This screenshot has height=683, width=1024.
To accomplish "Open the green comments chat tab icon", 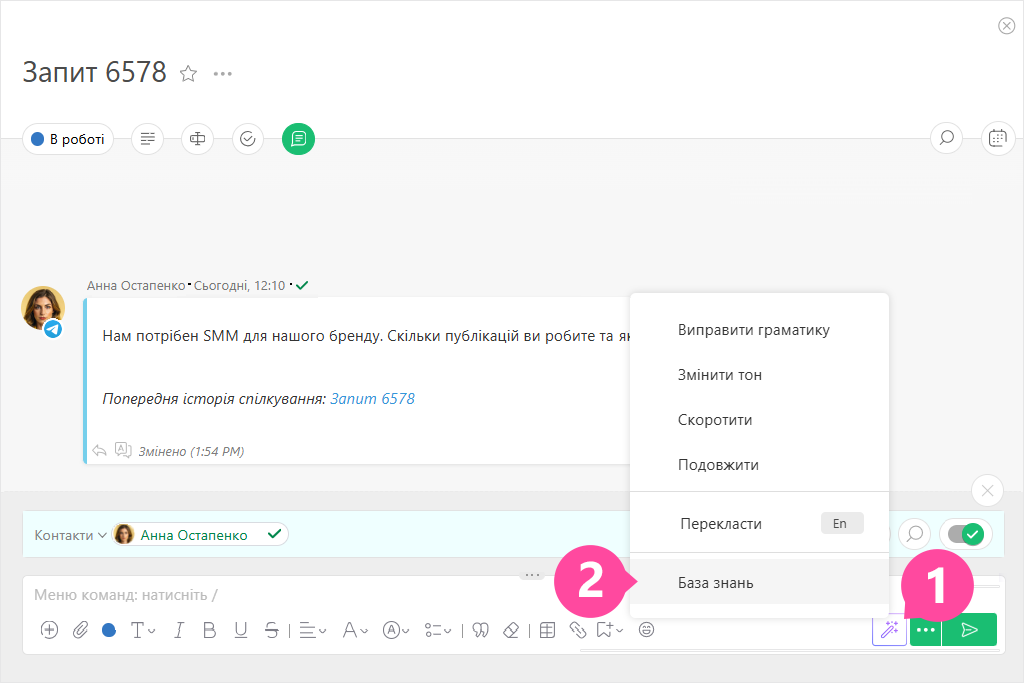I will 298,139.
